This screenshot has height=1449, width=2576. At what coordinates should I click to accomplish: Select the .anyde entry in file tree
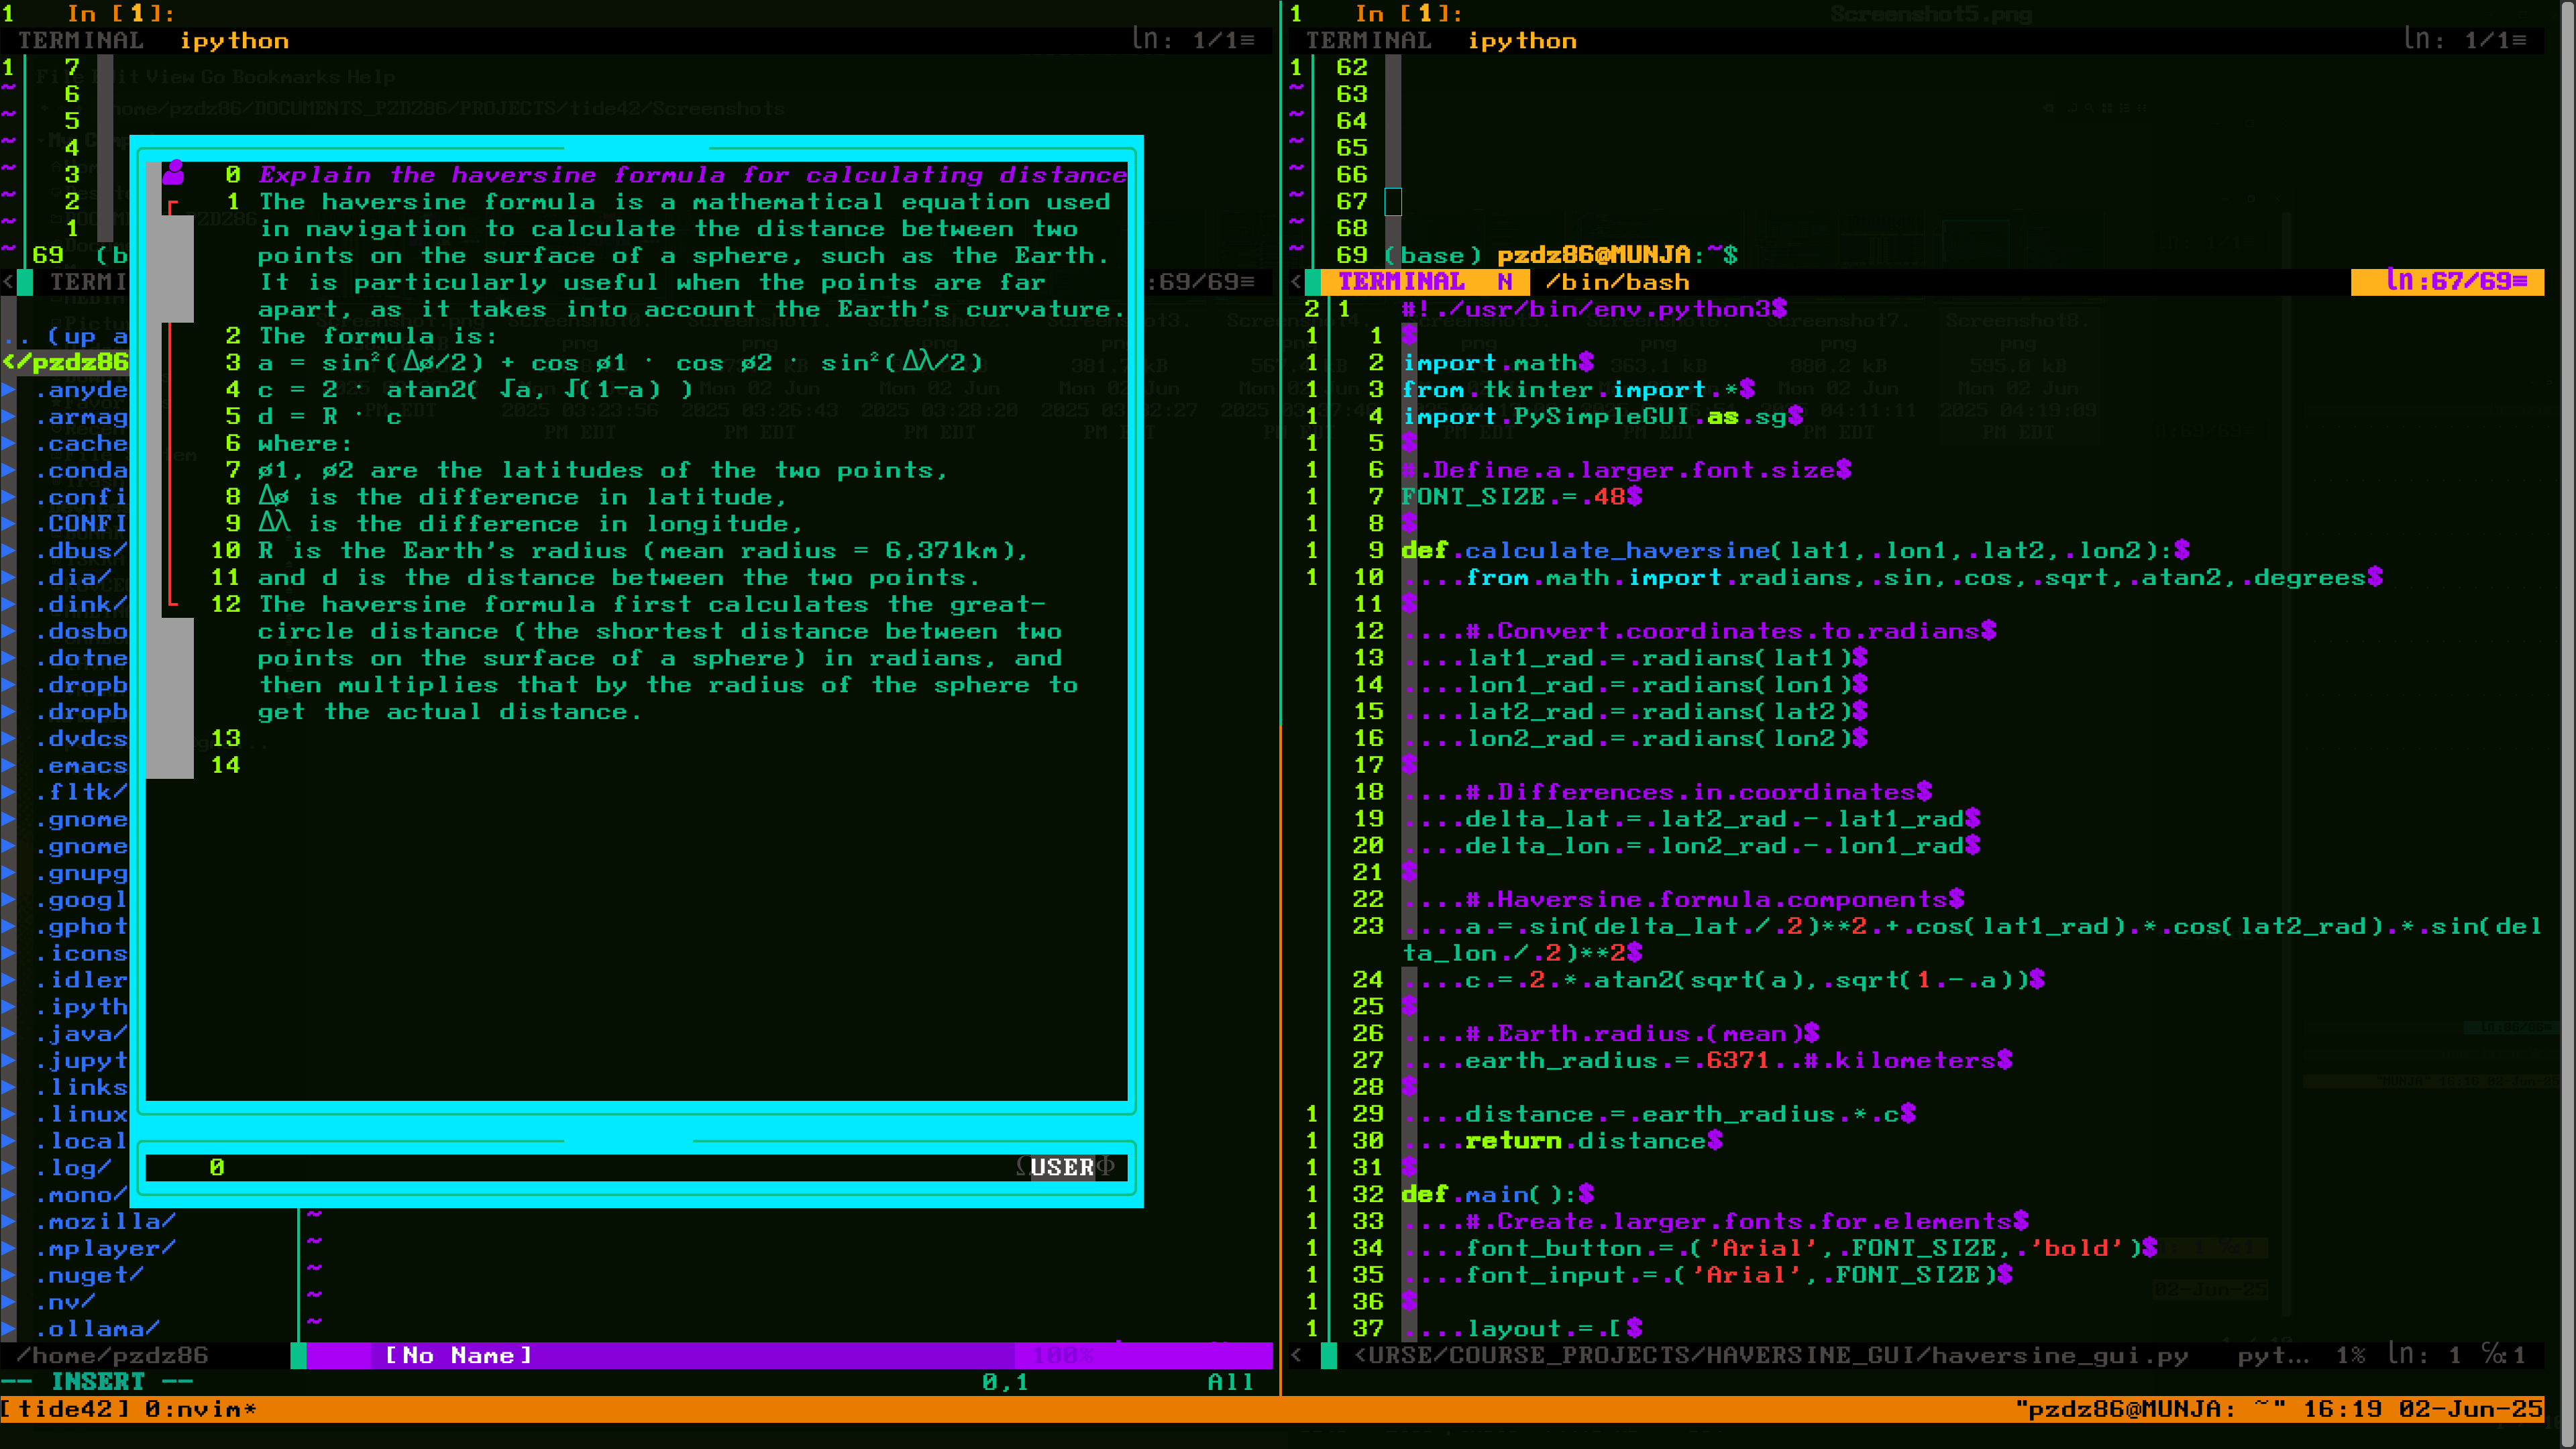click(x=81, y=389)
